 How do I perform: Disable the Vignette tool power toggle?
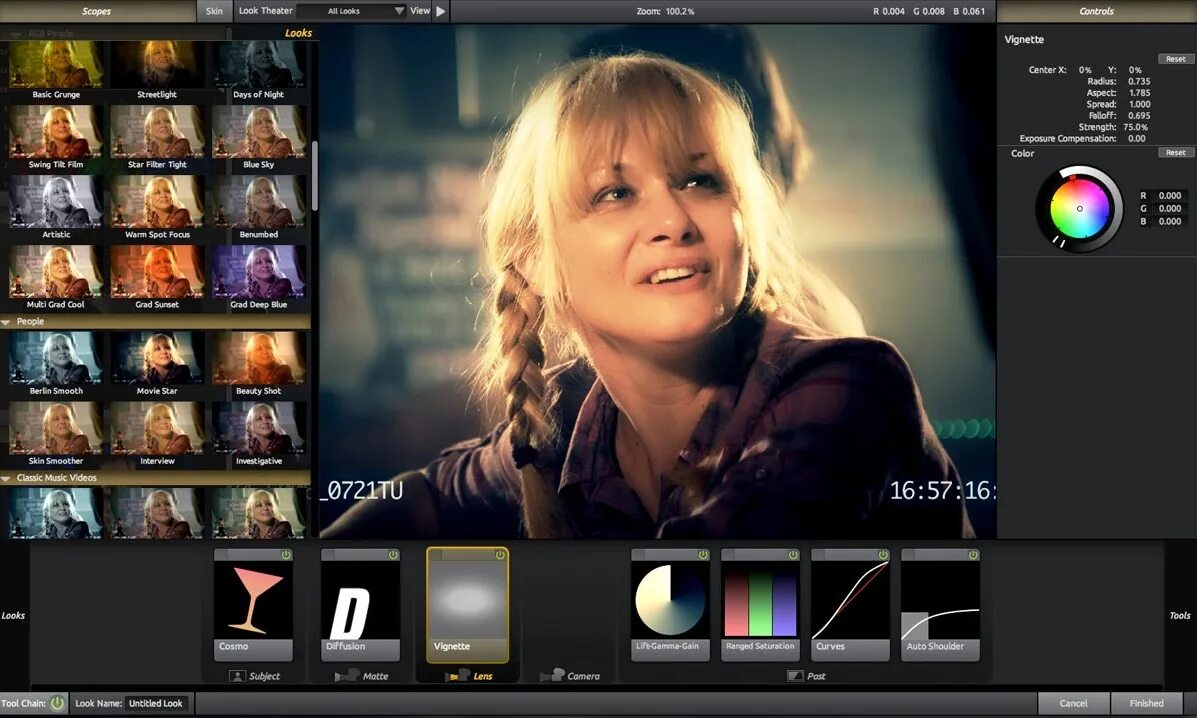[500, 555]
